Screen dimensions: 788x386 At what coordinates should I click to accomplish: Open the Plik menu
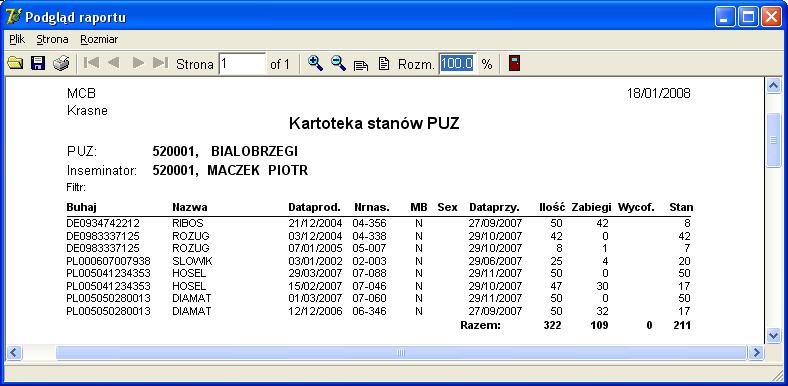pyautogui.click(x=17, y=39)
